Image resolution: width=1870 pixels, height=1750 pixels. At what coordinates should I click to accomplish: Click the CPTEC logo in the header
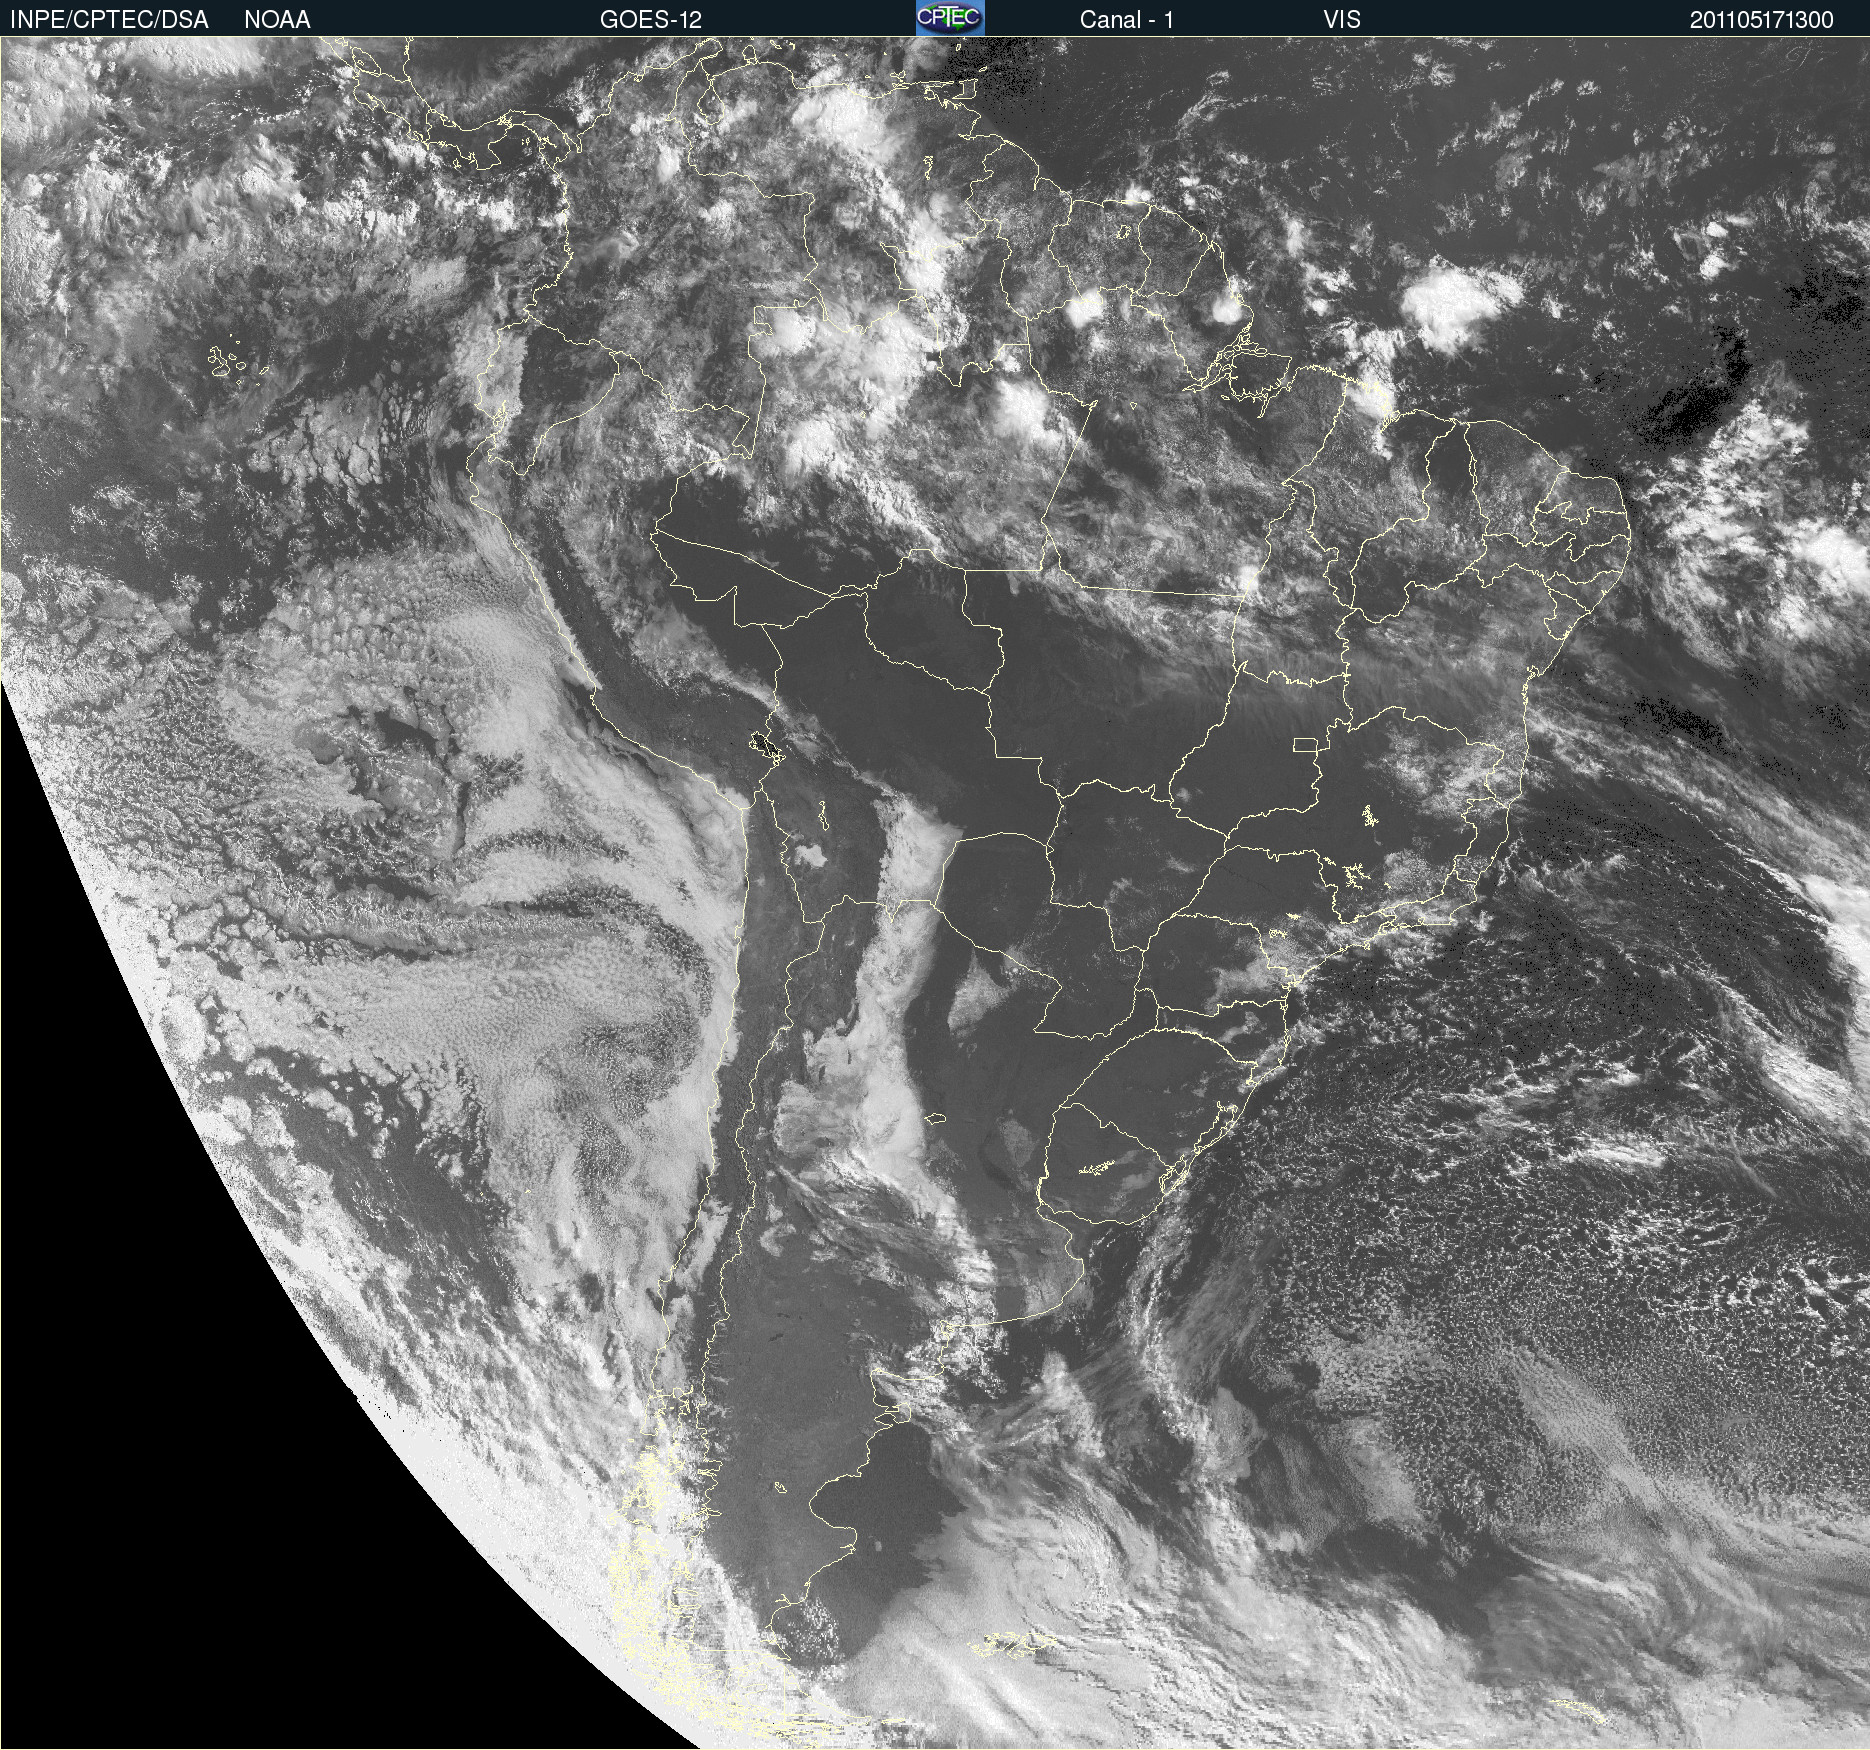tap(949, 18)
